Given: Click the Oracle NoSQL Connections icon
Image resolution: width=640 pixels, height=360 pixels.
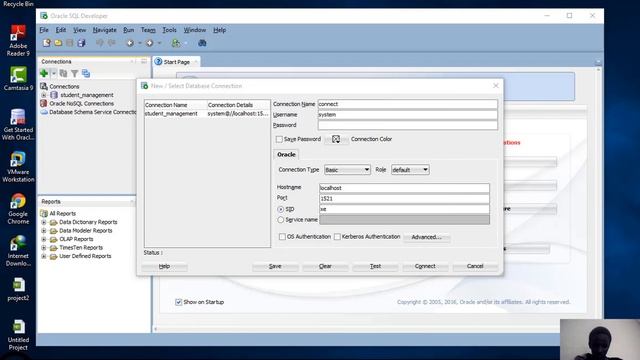Looking at the screenshot, I should 44,104.
